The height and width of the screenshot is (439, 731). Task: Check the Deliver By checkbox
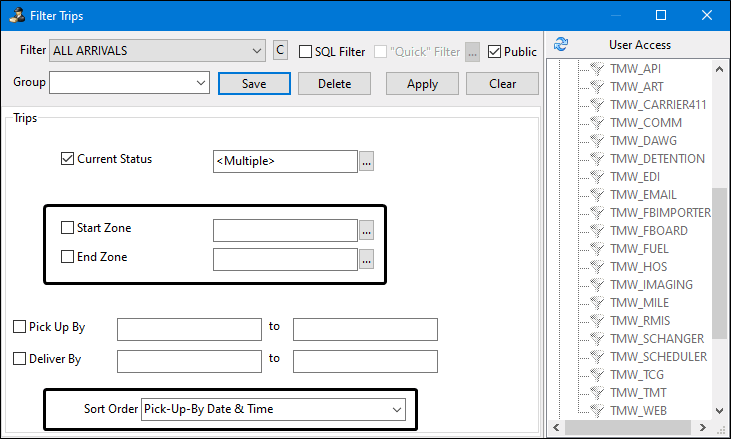(x=19, y=358)
